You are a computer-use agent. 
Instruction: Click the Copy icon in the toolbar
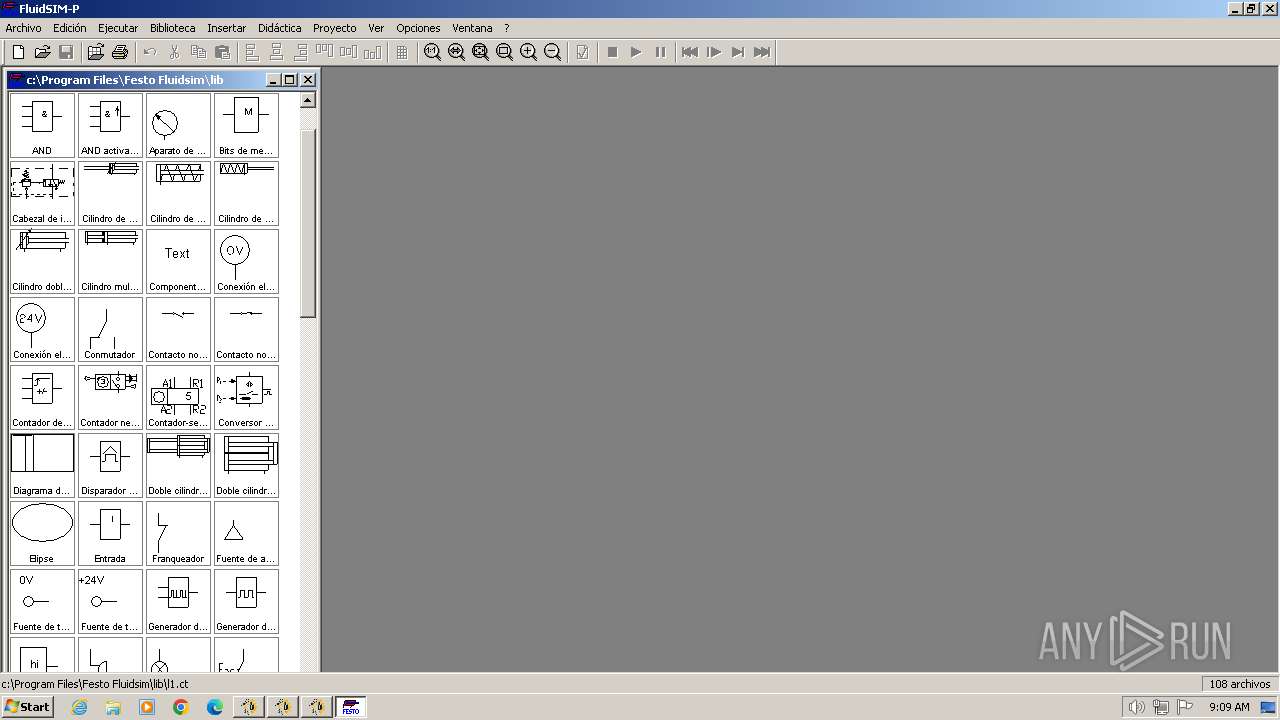coord(198,52)
